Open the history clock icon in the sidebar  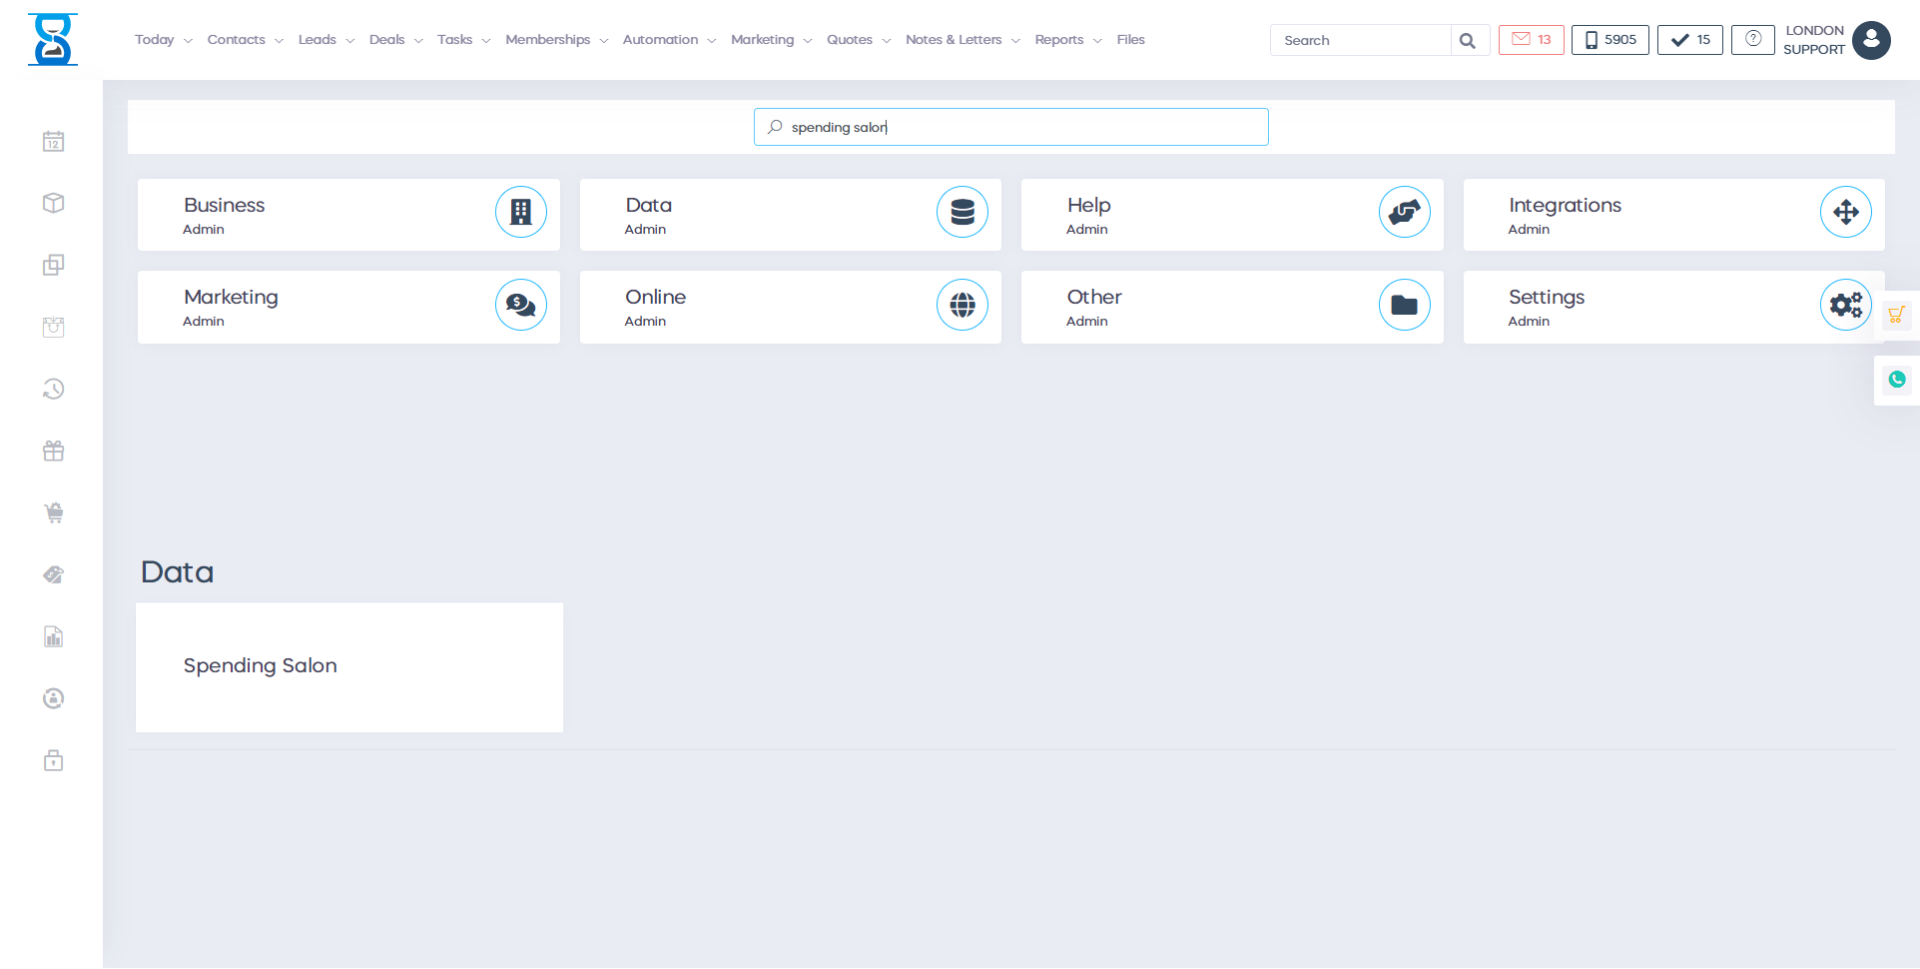(53, 388)
